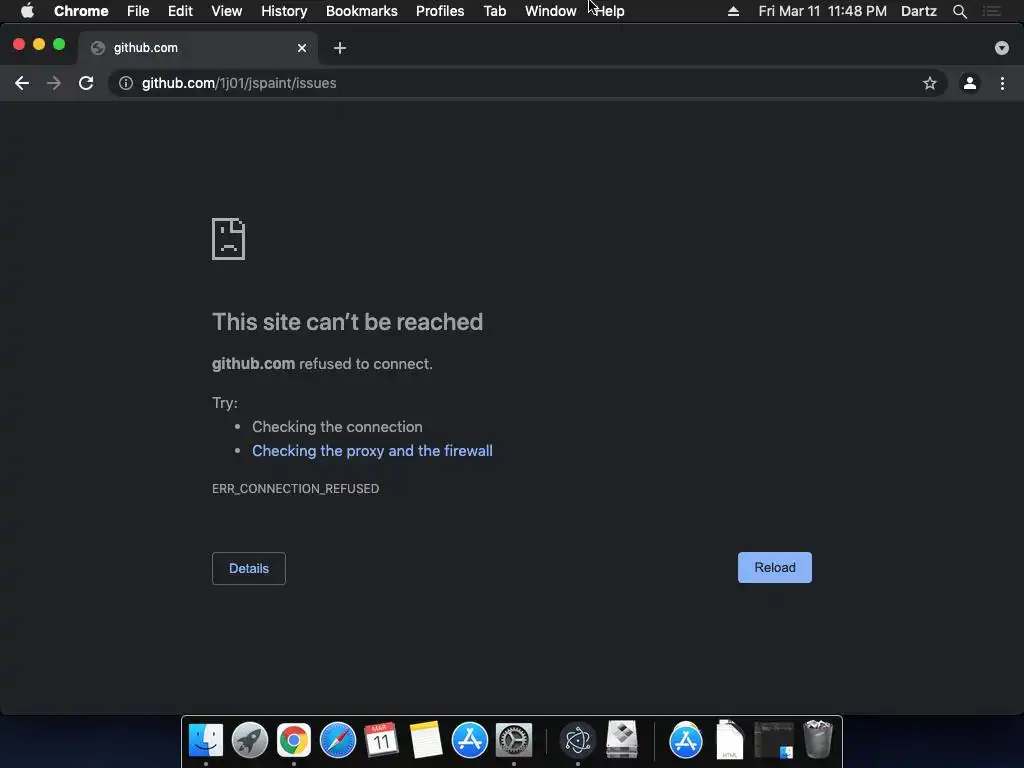Open Applications folder stack in Dock

(x=686, y=740)
